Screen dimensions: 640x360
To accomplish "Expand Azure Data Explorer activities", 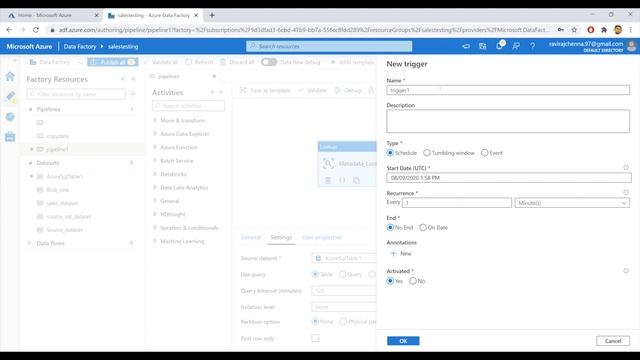I will (155, 134).
